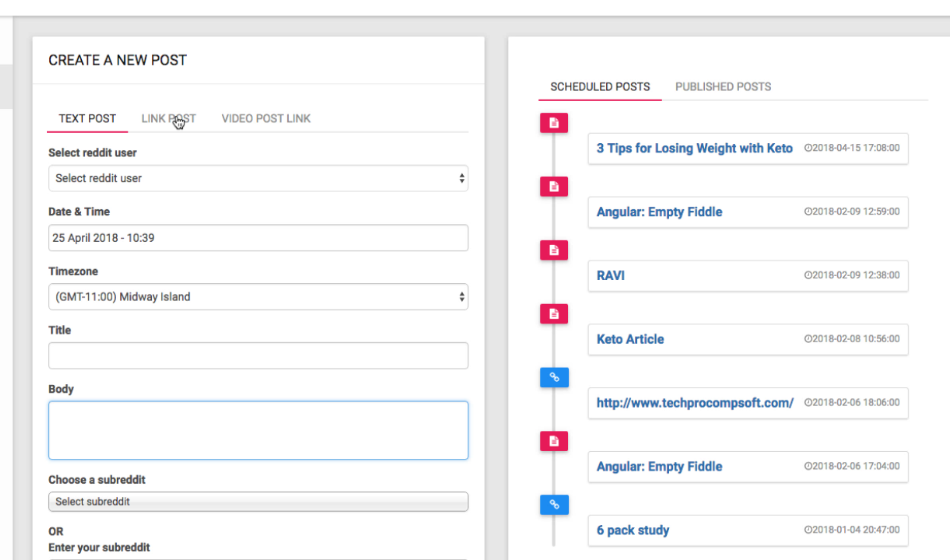Viewport: 950px width, 560px height.
Task: Click the blue link icon above the techprocompsoft post
Action: click(554, 378)
